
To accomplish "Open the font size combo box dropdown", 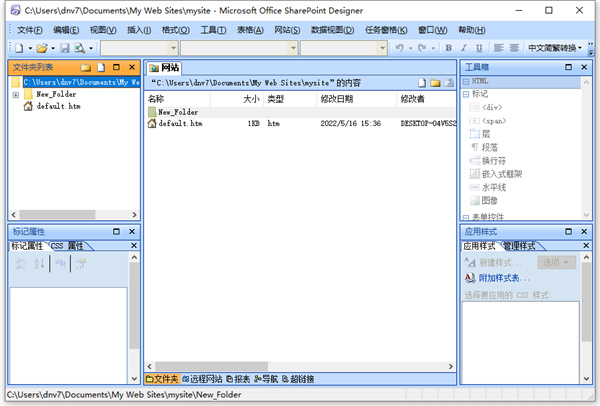I will [x=383, y=48].
